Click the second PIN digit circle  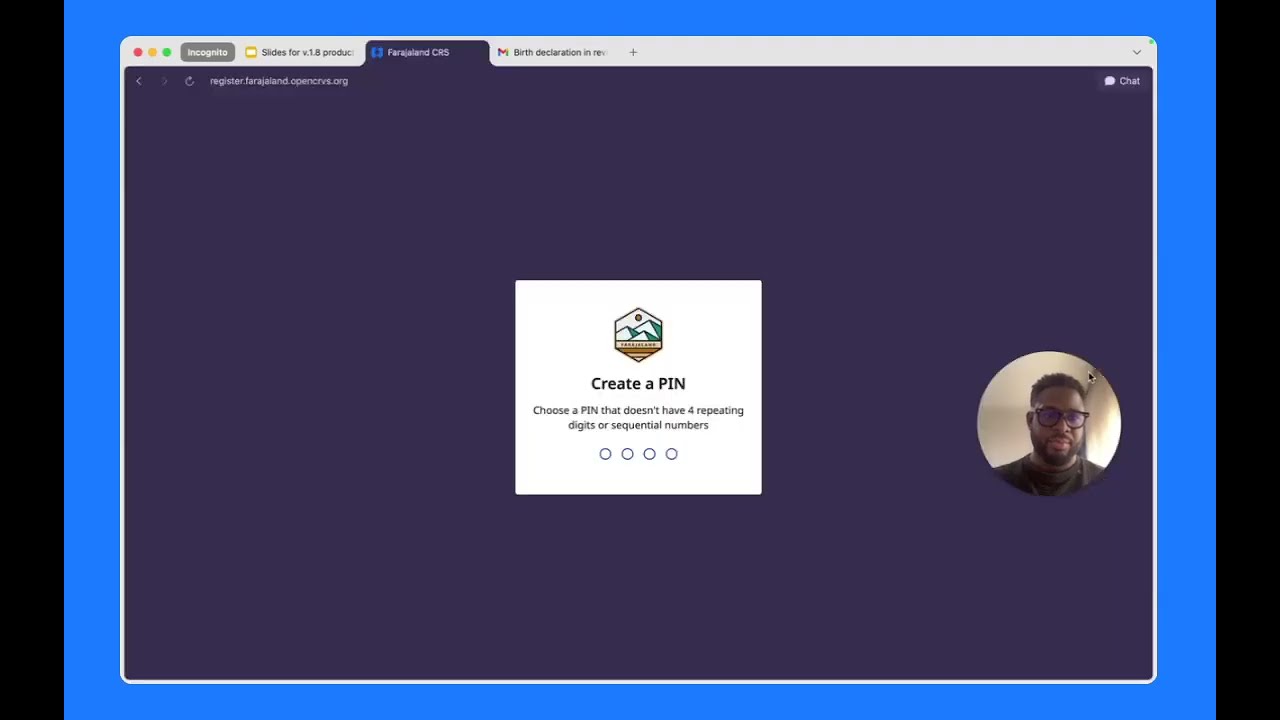627,454
